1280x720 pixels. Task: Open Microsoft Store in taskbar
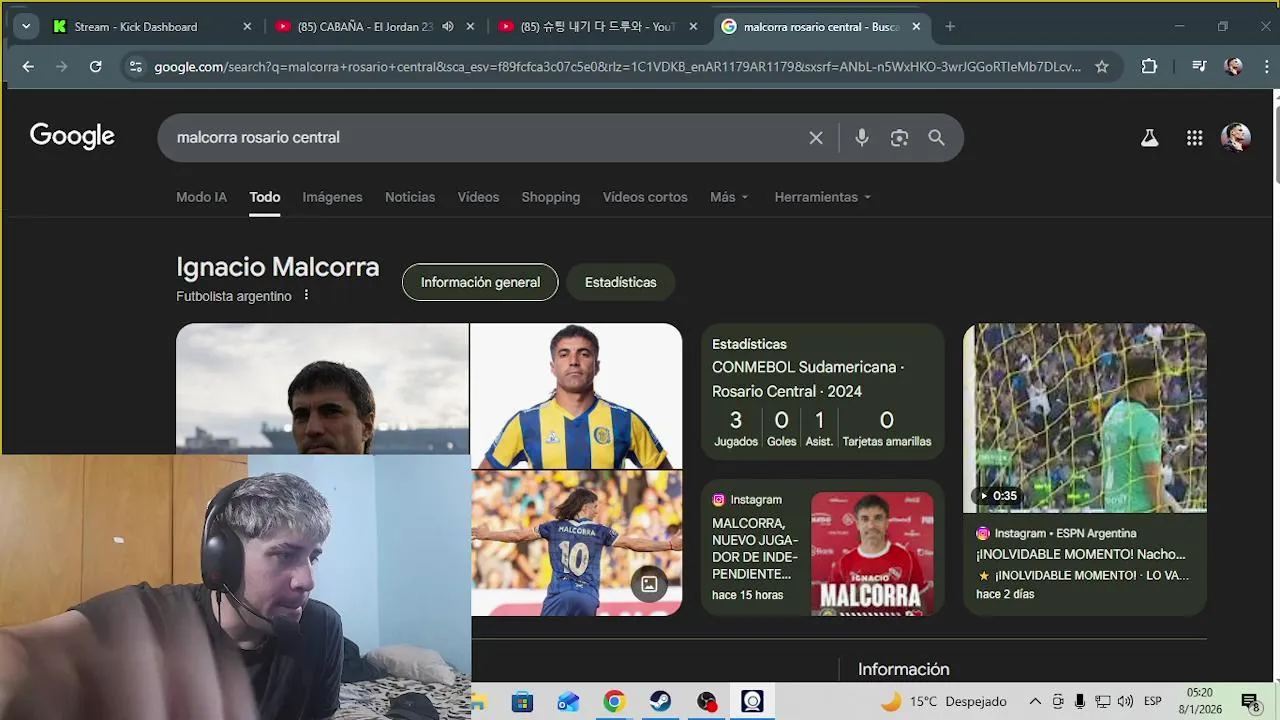click(522, 702)
